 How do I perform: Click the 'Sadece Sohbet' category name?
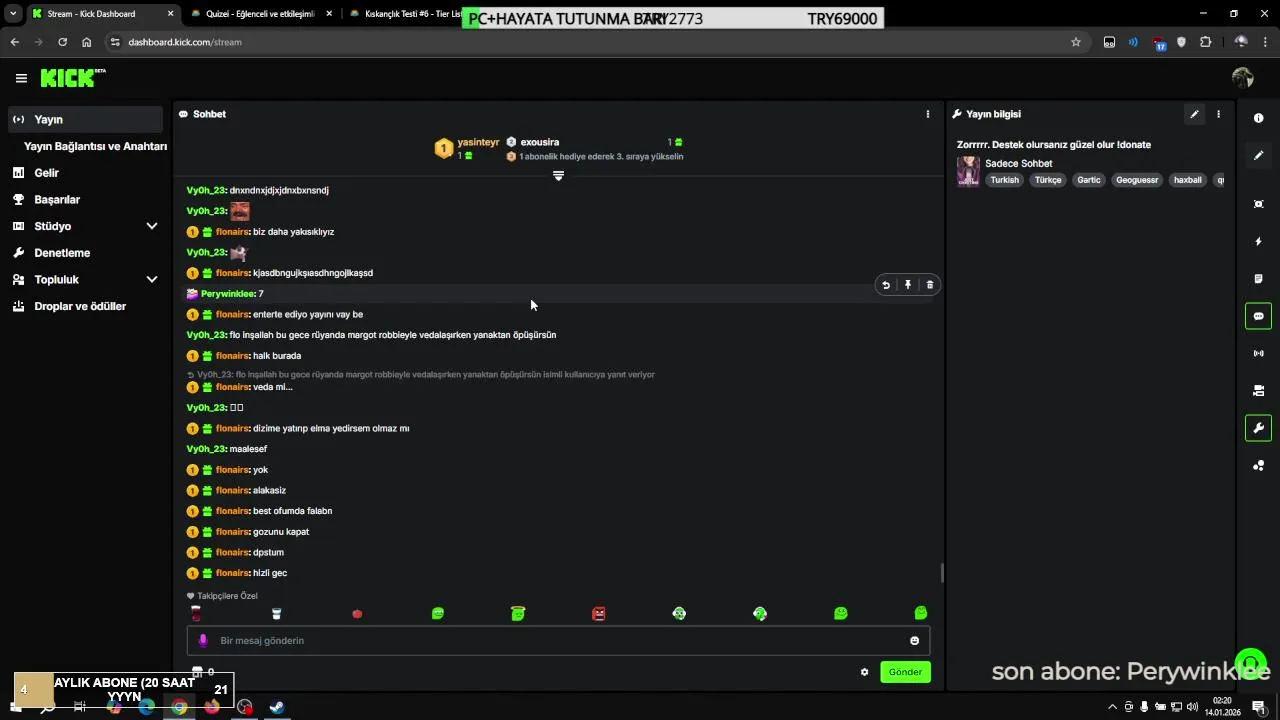1019,163
